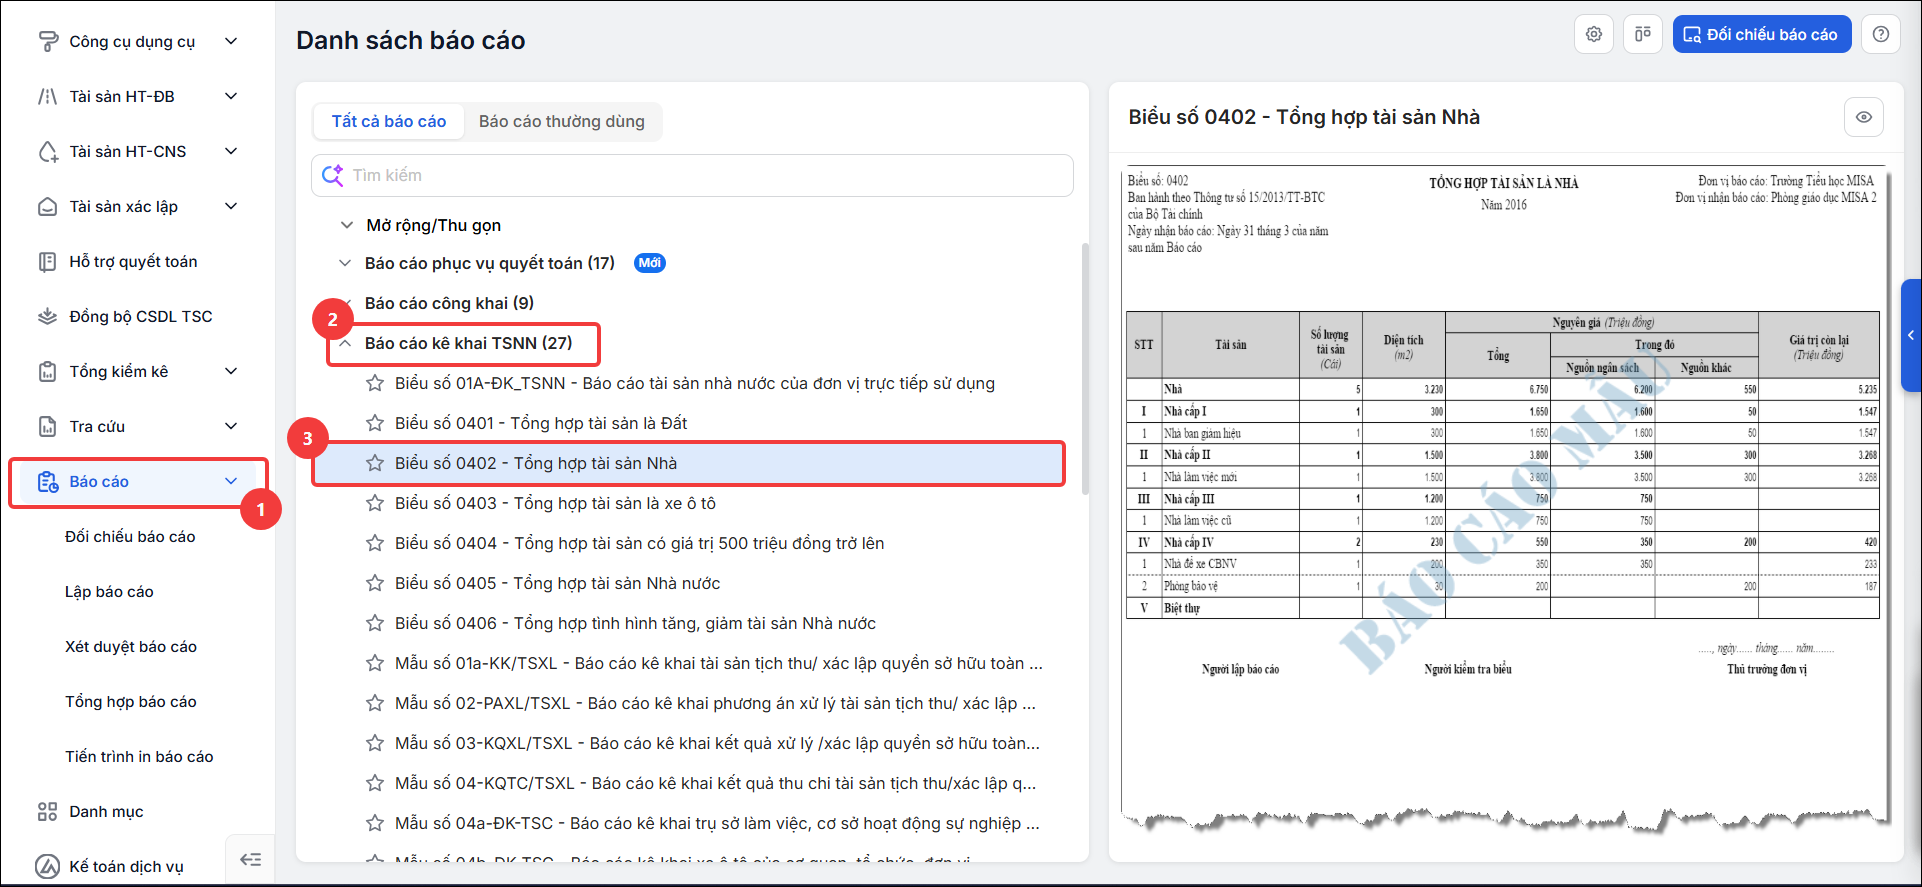Click the Tổng kiểm kê clipboard icon
Screen dimensions: 1922x887
47,371
